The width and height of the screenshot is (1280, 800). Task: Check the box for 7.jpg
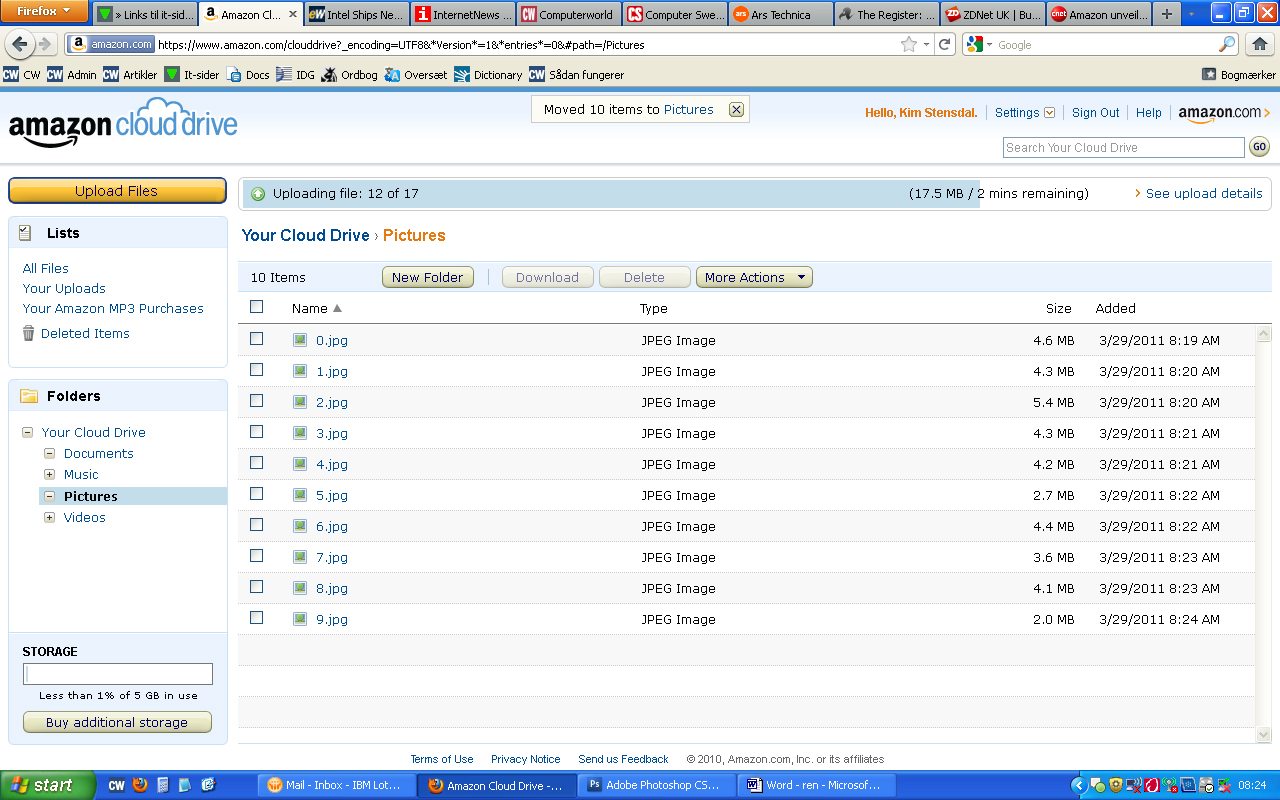coord(257,556)
